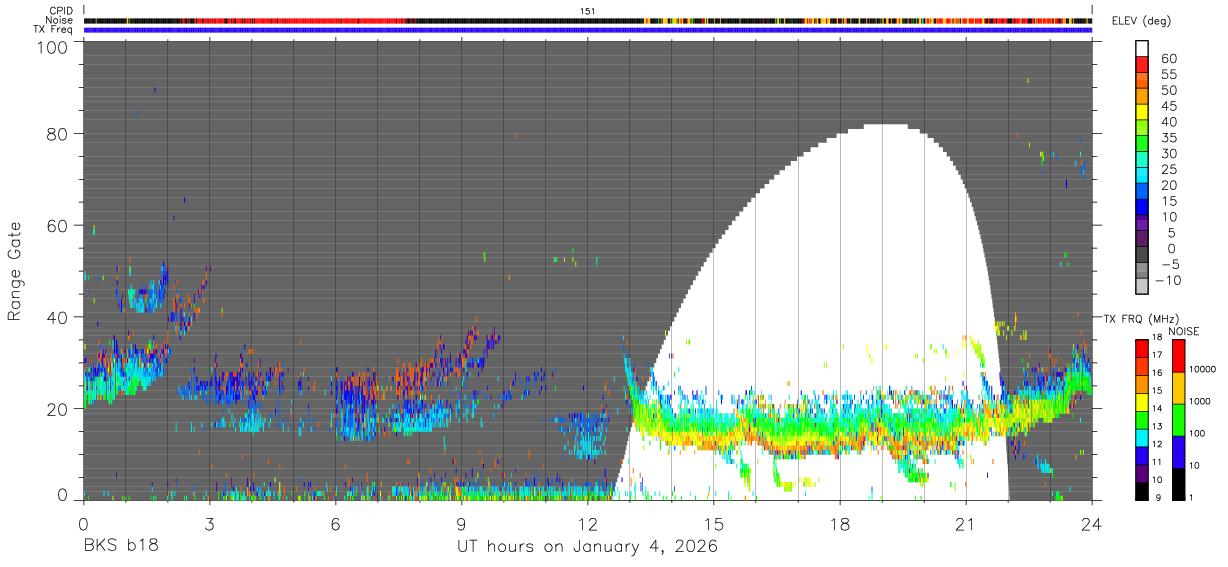Click the x-axis tick label "15"
Screen dimensions: 1228x567
pyautogui.click(x=713, y=523)
